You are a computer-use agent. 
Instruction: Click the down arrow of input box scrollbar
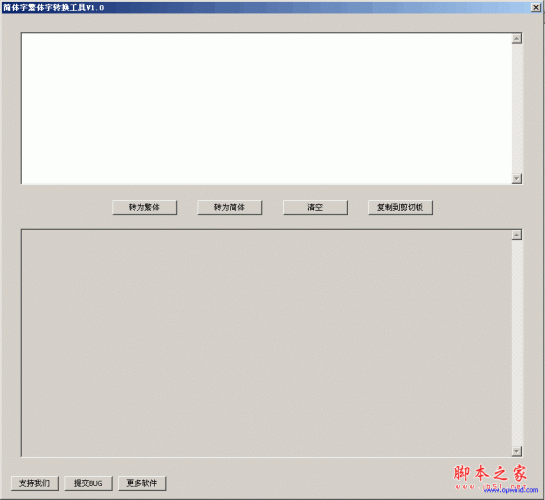pyautogui.click(x=517, y=179)
